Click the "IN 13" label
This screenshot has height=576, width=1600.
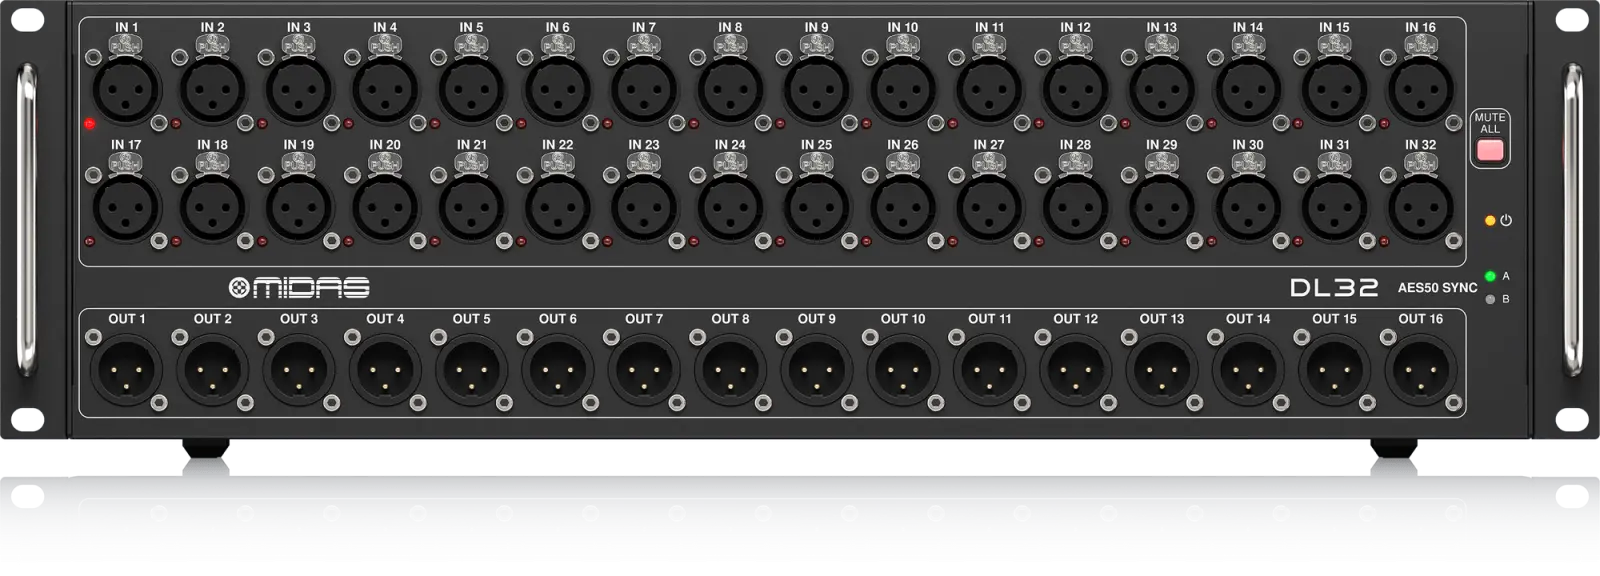coord(1161,27)
